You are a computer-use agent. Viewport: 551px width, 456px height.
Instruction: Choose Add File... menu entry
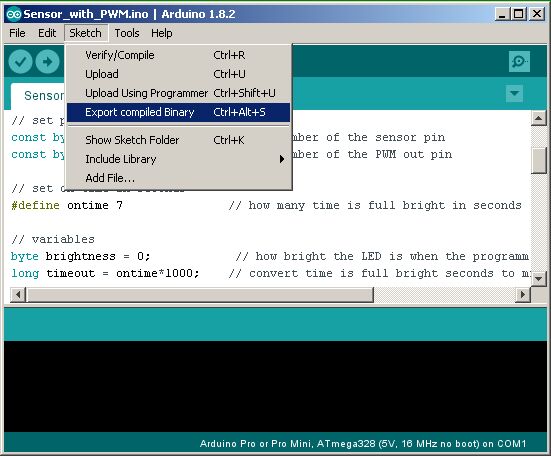tap(178, 178)
